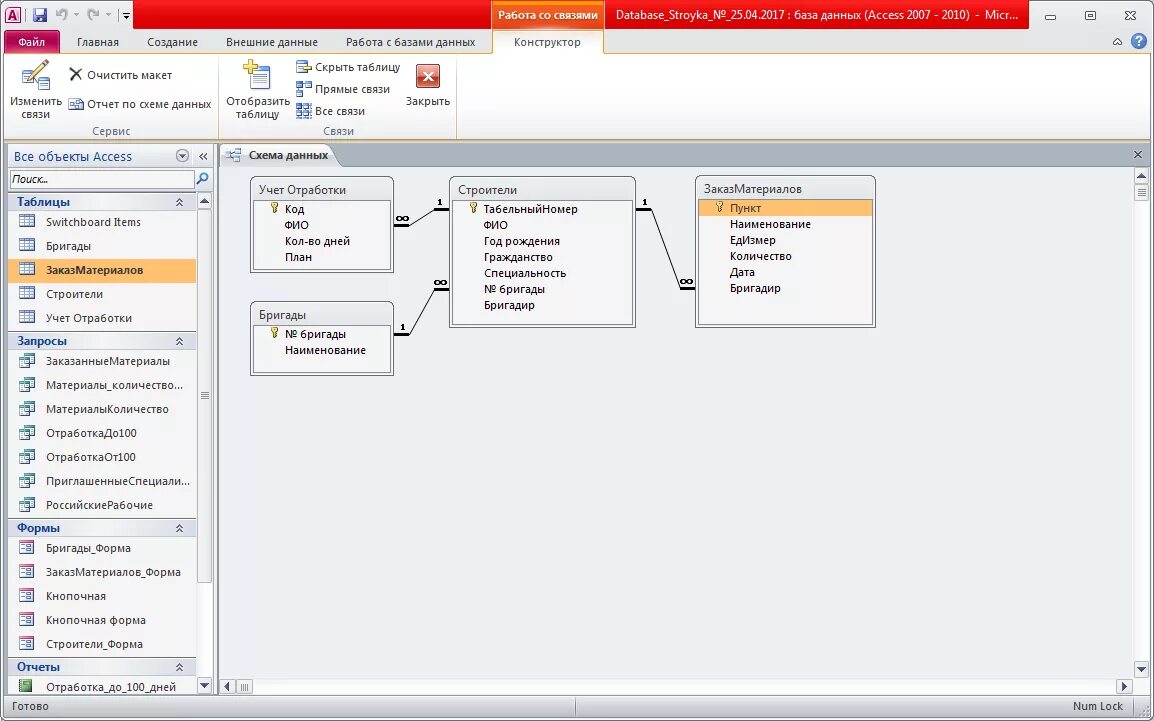This screenshot has width=1154, height=721.
Task: Select the Отработка_до_100_дней report
Action: (102, 687)
